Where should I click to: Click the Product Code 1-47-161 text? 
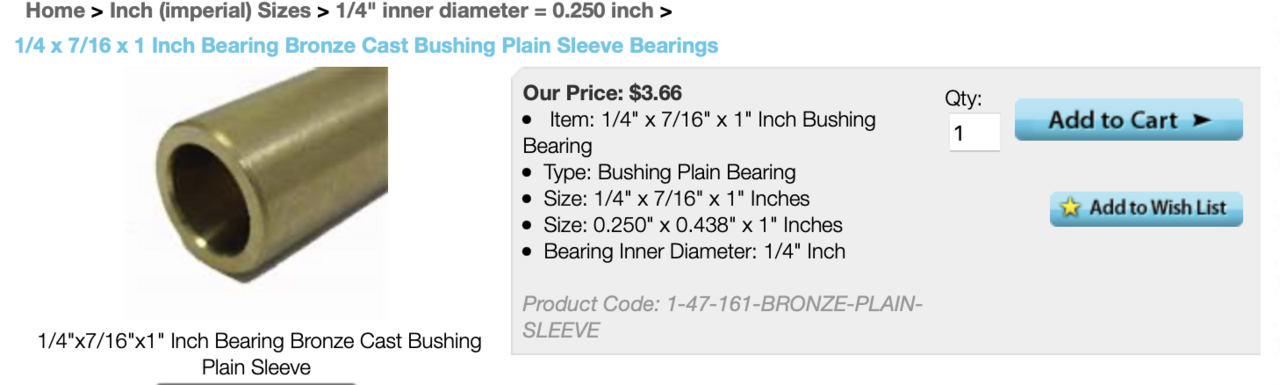(x=722, y=317)
